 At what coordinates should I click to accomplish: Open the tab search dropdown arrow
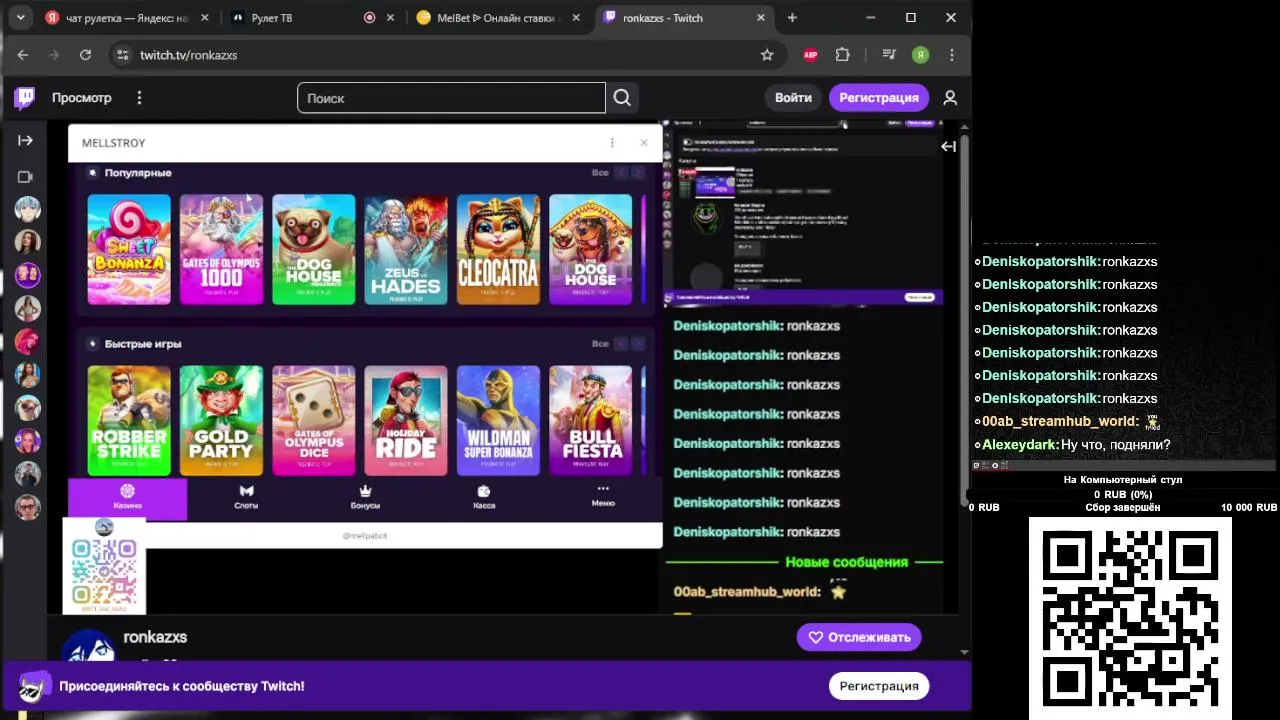click(20, 18)
